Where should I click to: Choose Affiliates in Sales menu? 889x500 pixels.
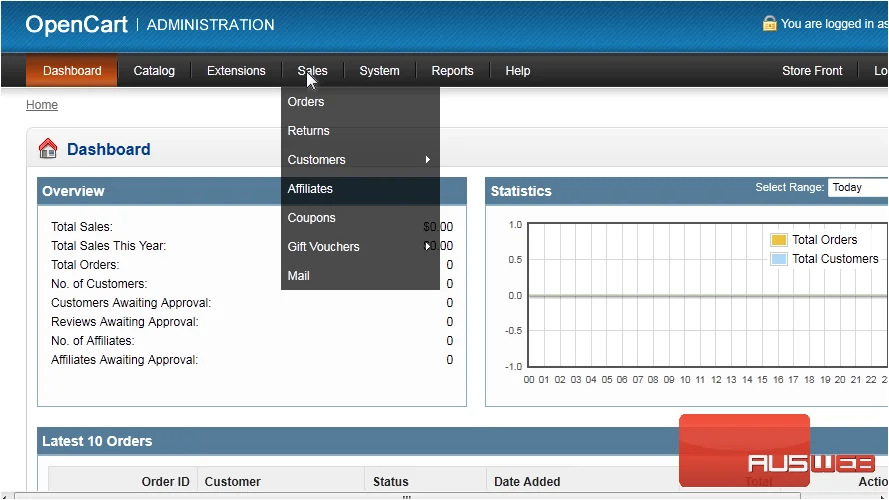pyautogui.click(x=360, y=189)
